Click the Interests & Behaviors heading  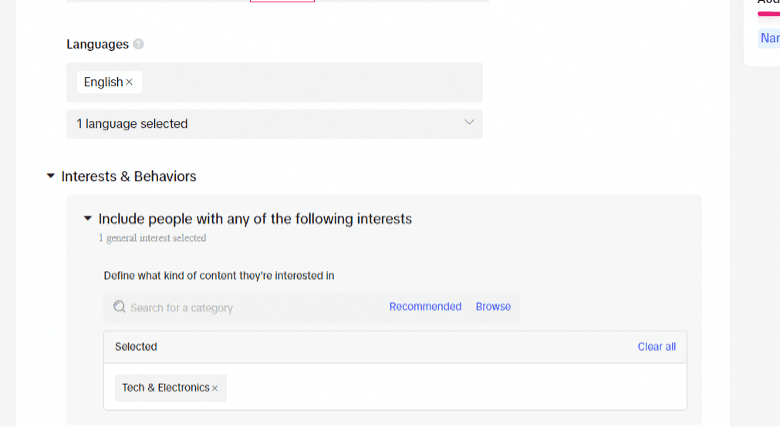128,176
